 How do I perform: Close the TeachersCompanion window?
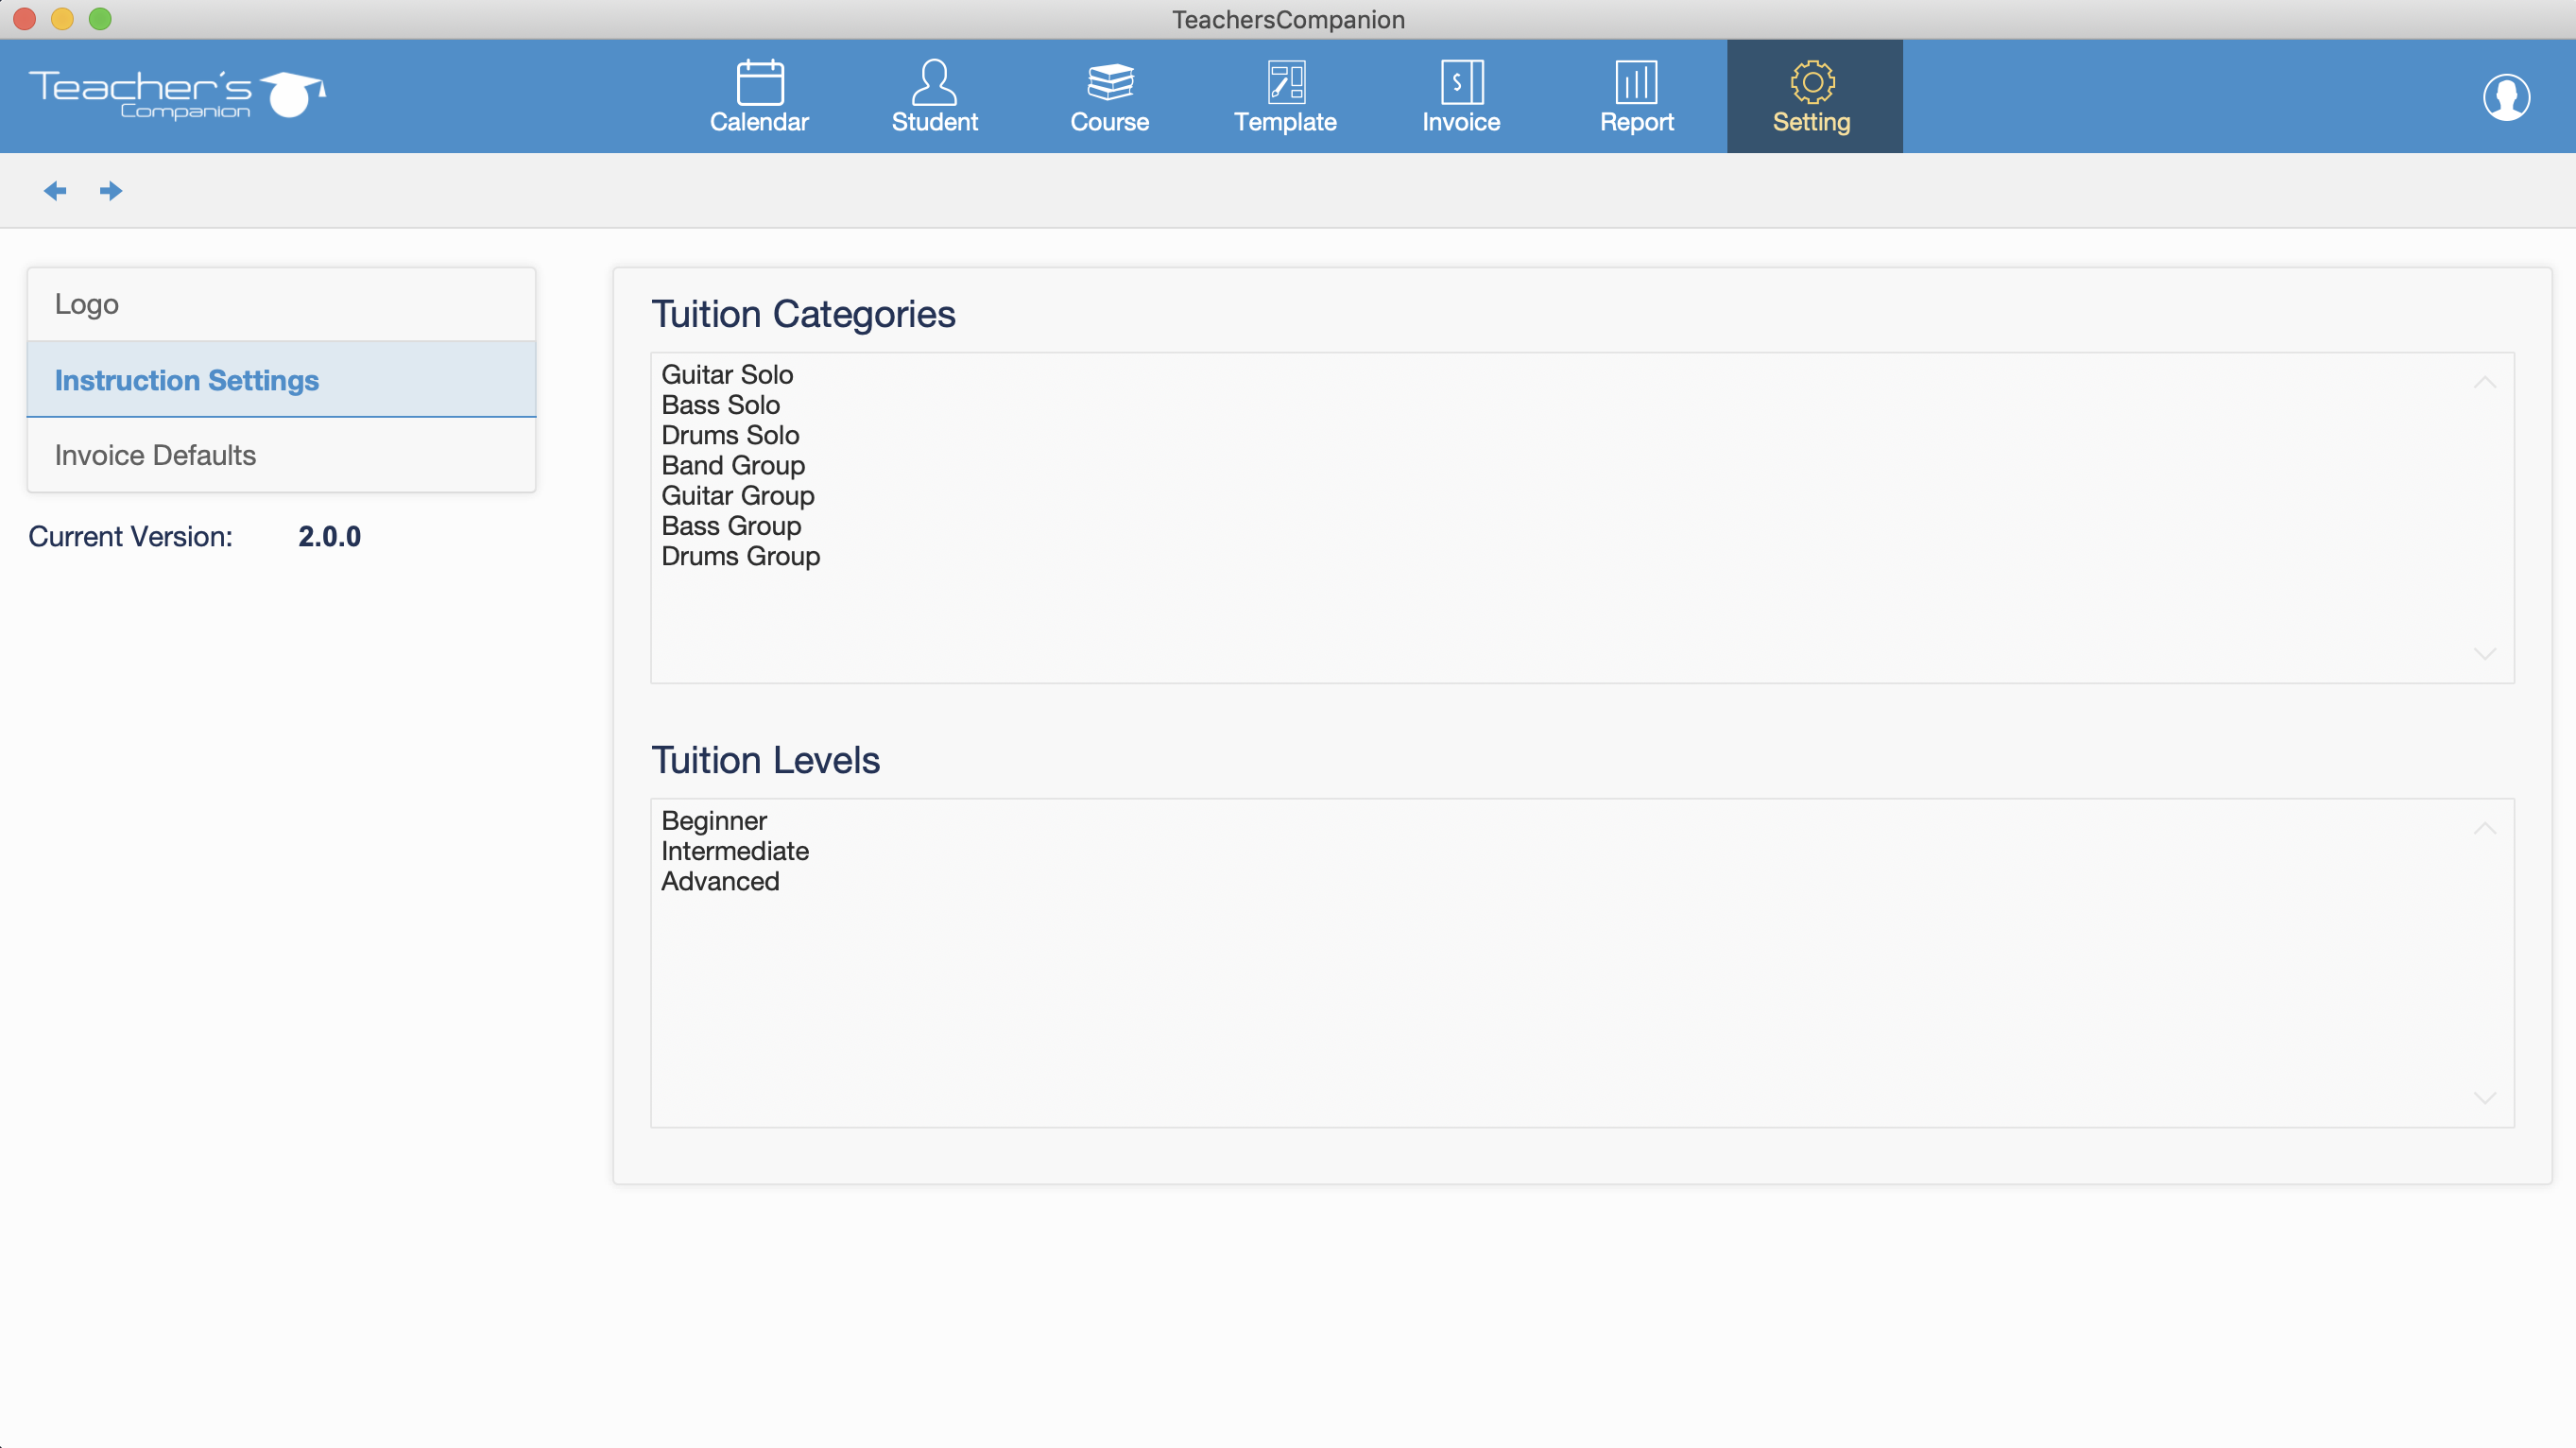tap(24, 19)
